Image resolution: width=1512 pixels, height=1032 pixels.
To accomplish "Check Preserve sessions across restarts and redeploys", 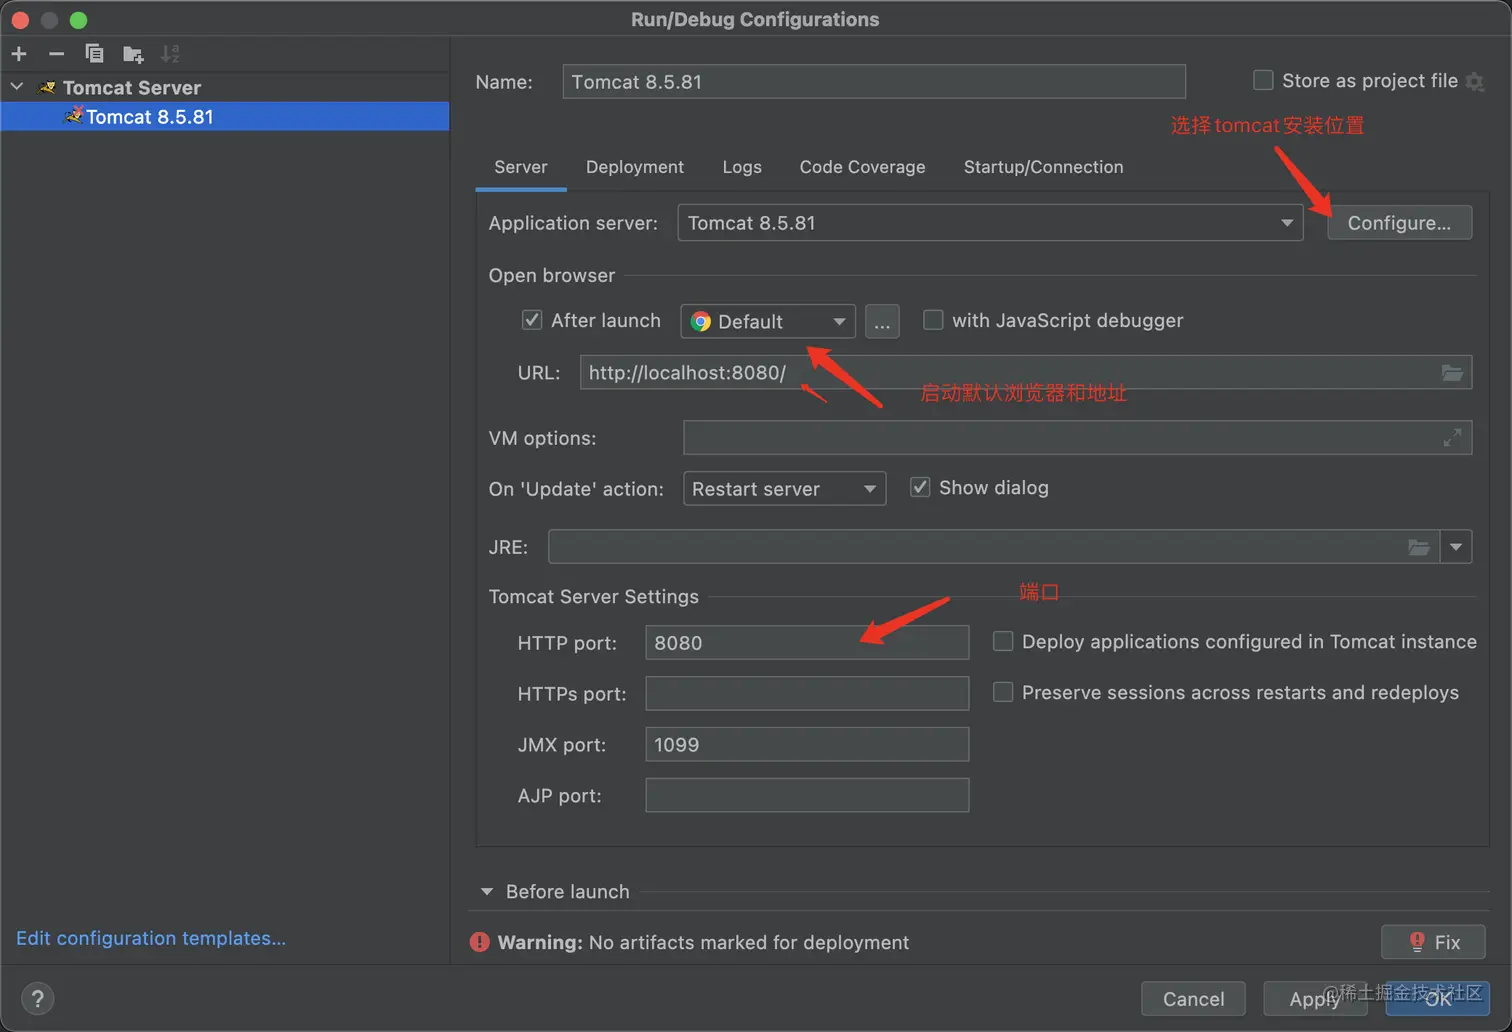I will point(1003,692).
